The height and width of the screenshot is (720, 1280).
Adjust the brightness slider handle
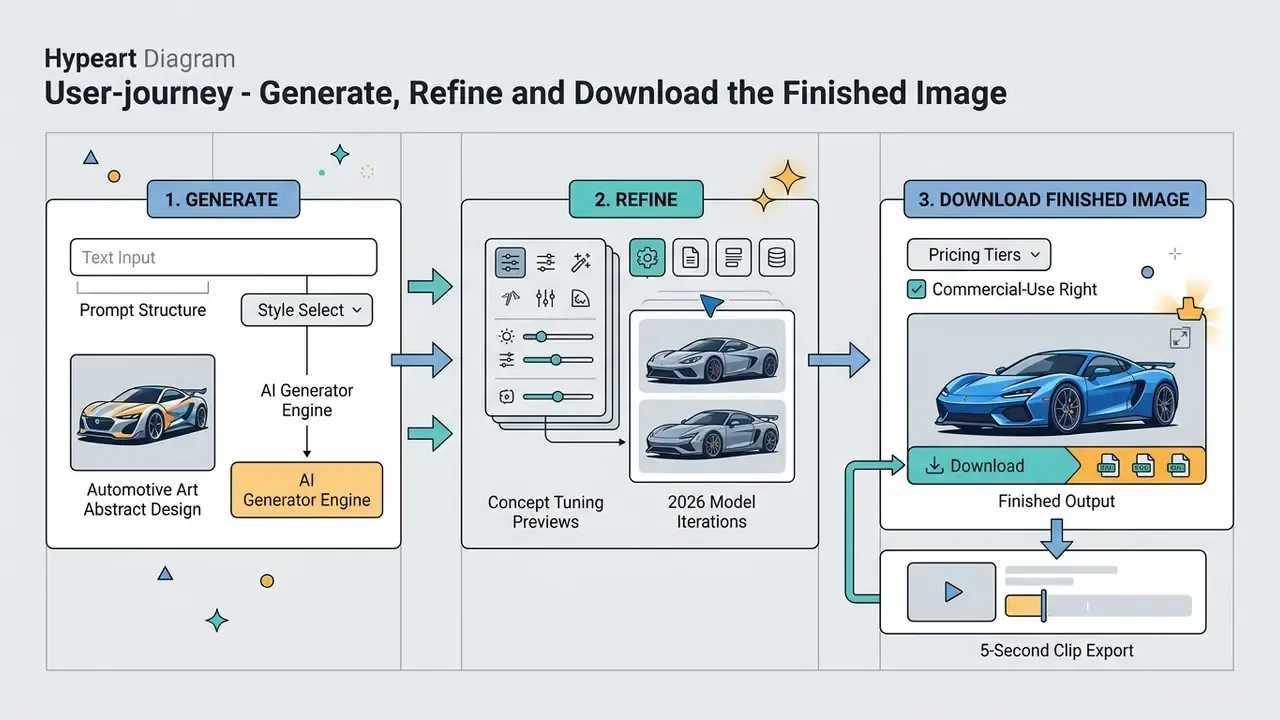click(541, 337)
